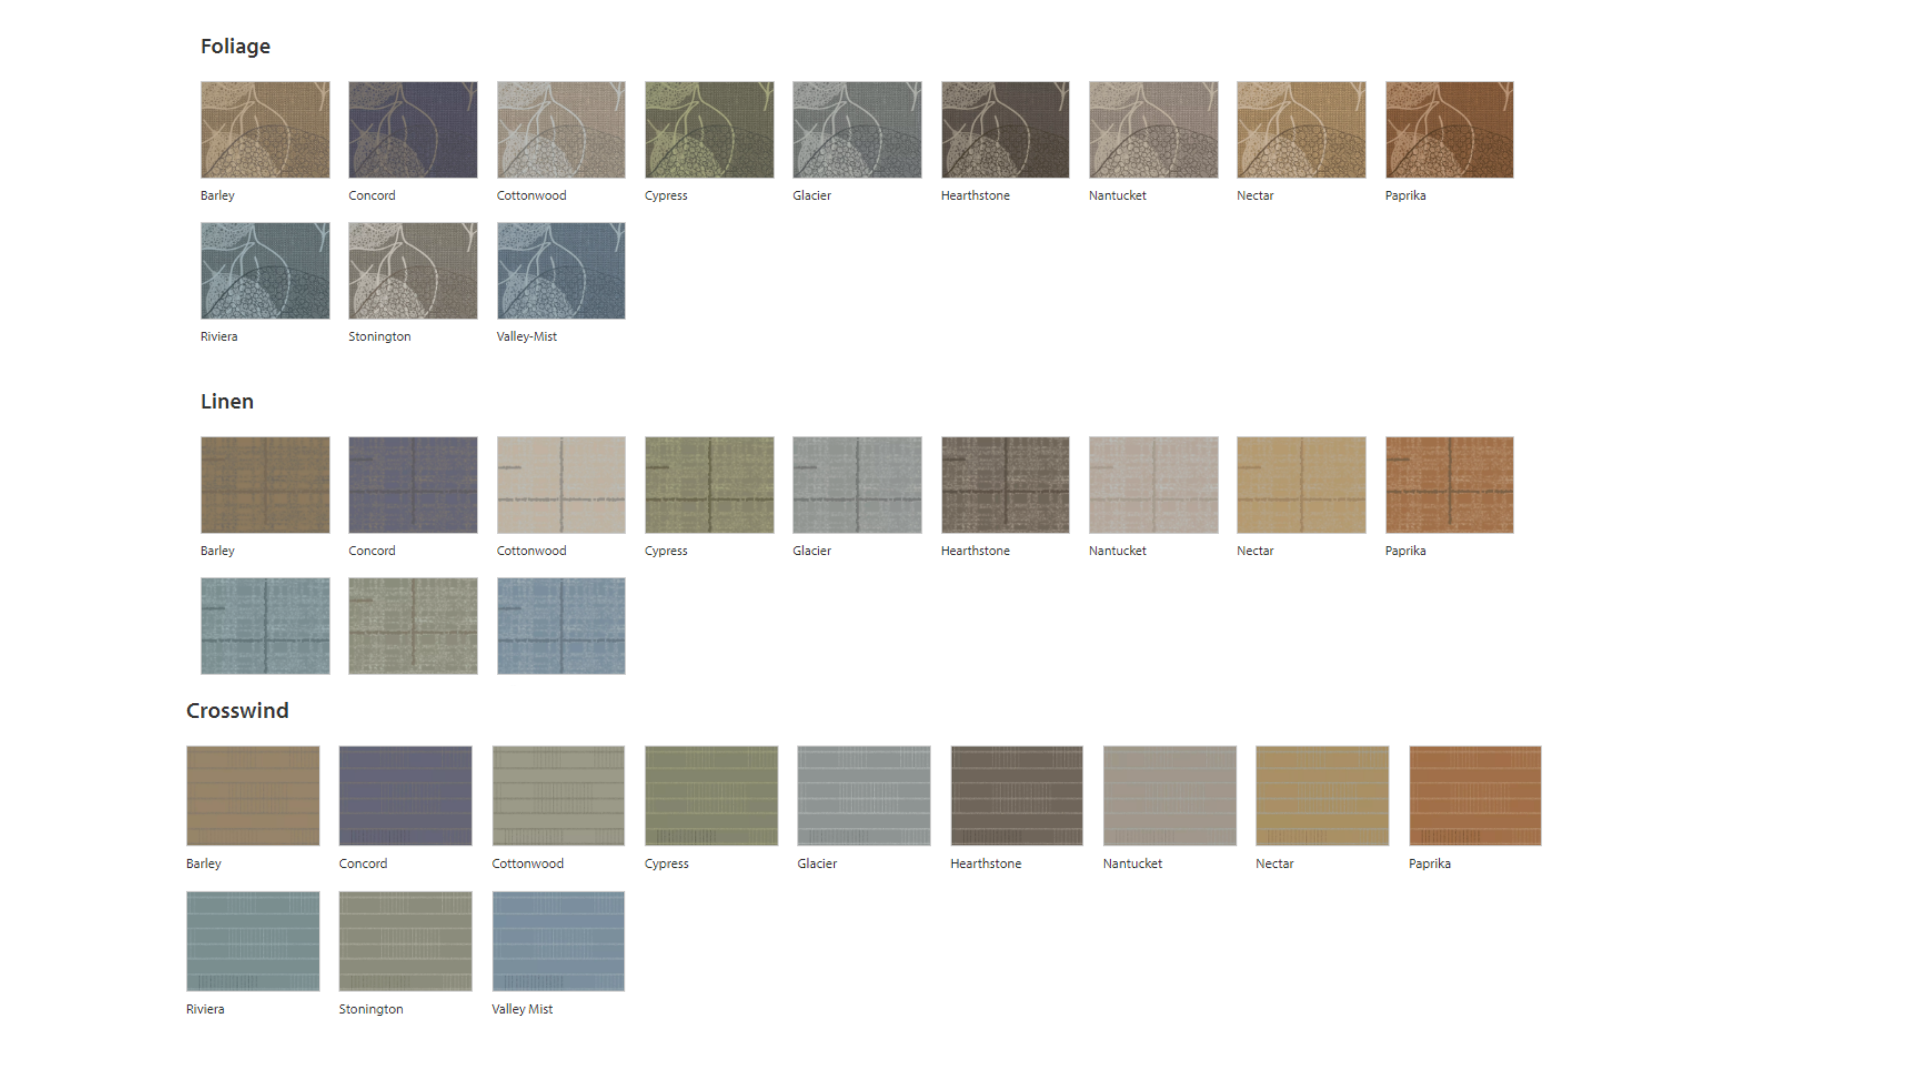Select the Foliage Concord swatch image

point(413,130)
